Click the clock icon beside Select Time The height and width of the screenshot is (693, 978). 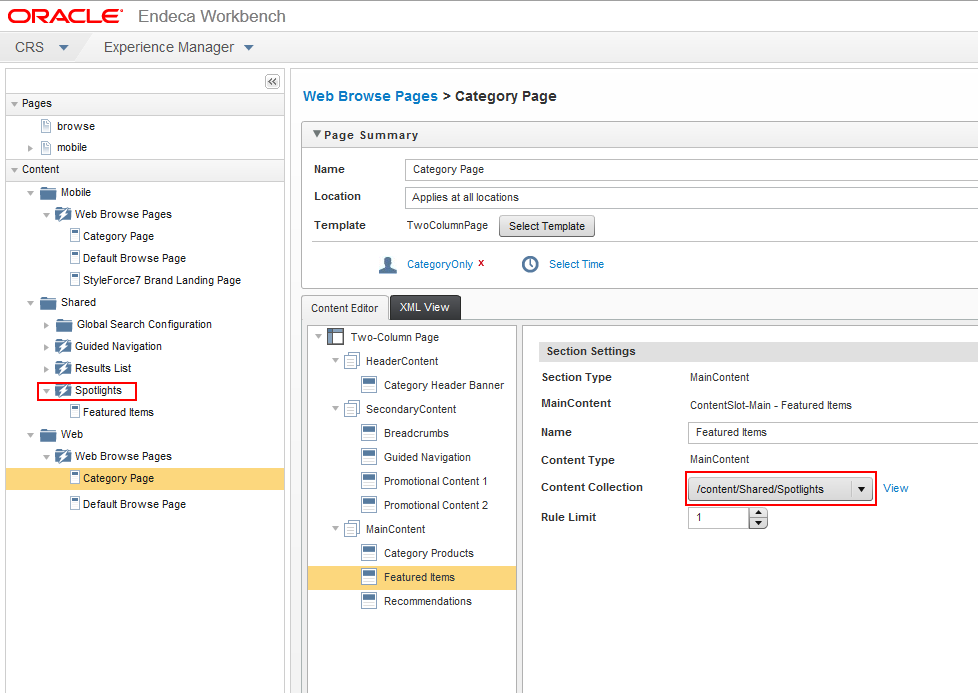530,264
